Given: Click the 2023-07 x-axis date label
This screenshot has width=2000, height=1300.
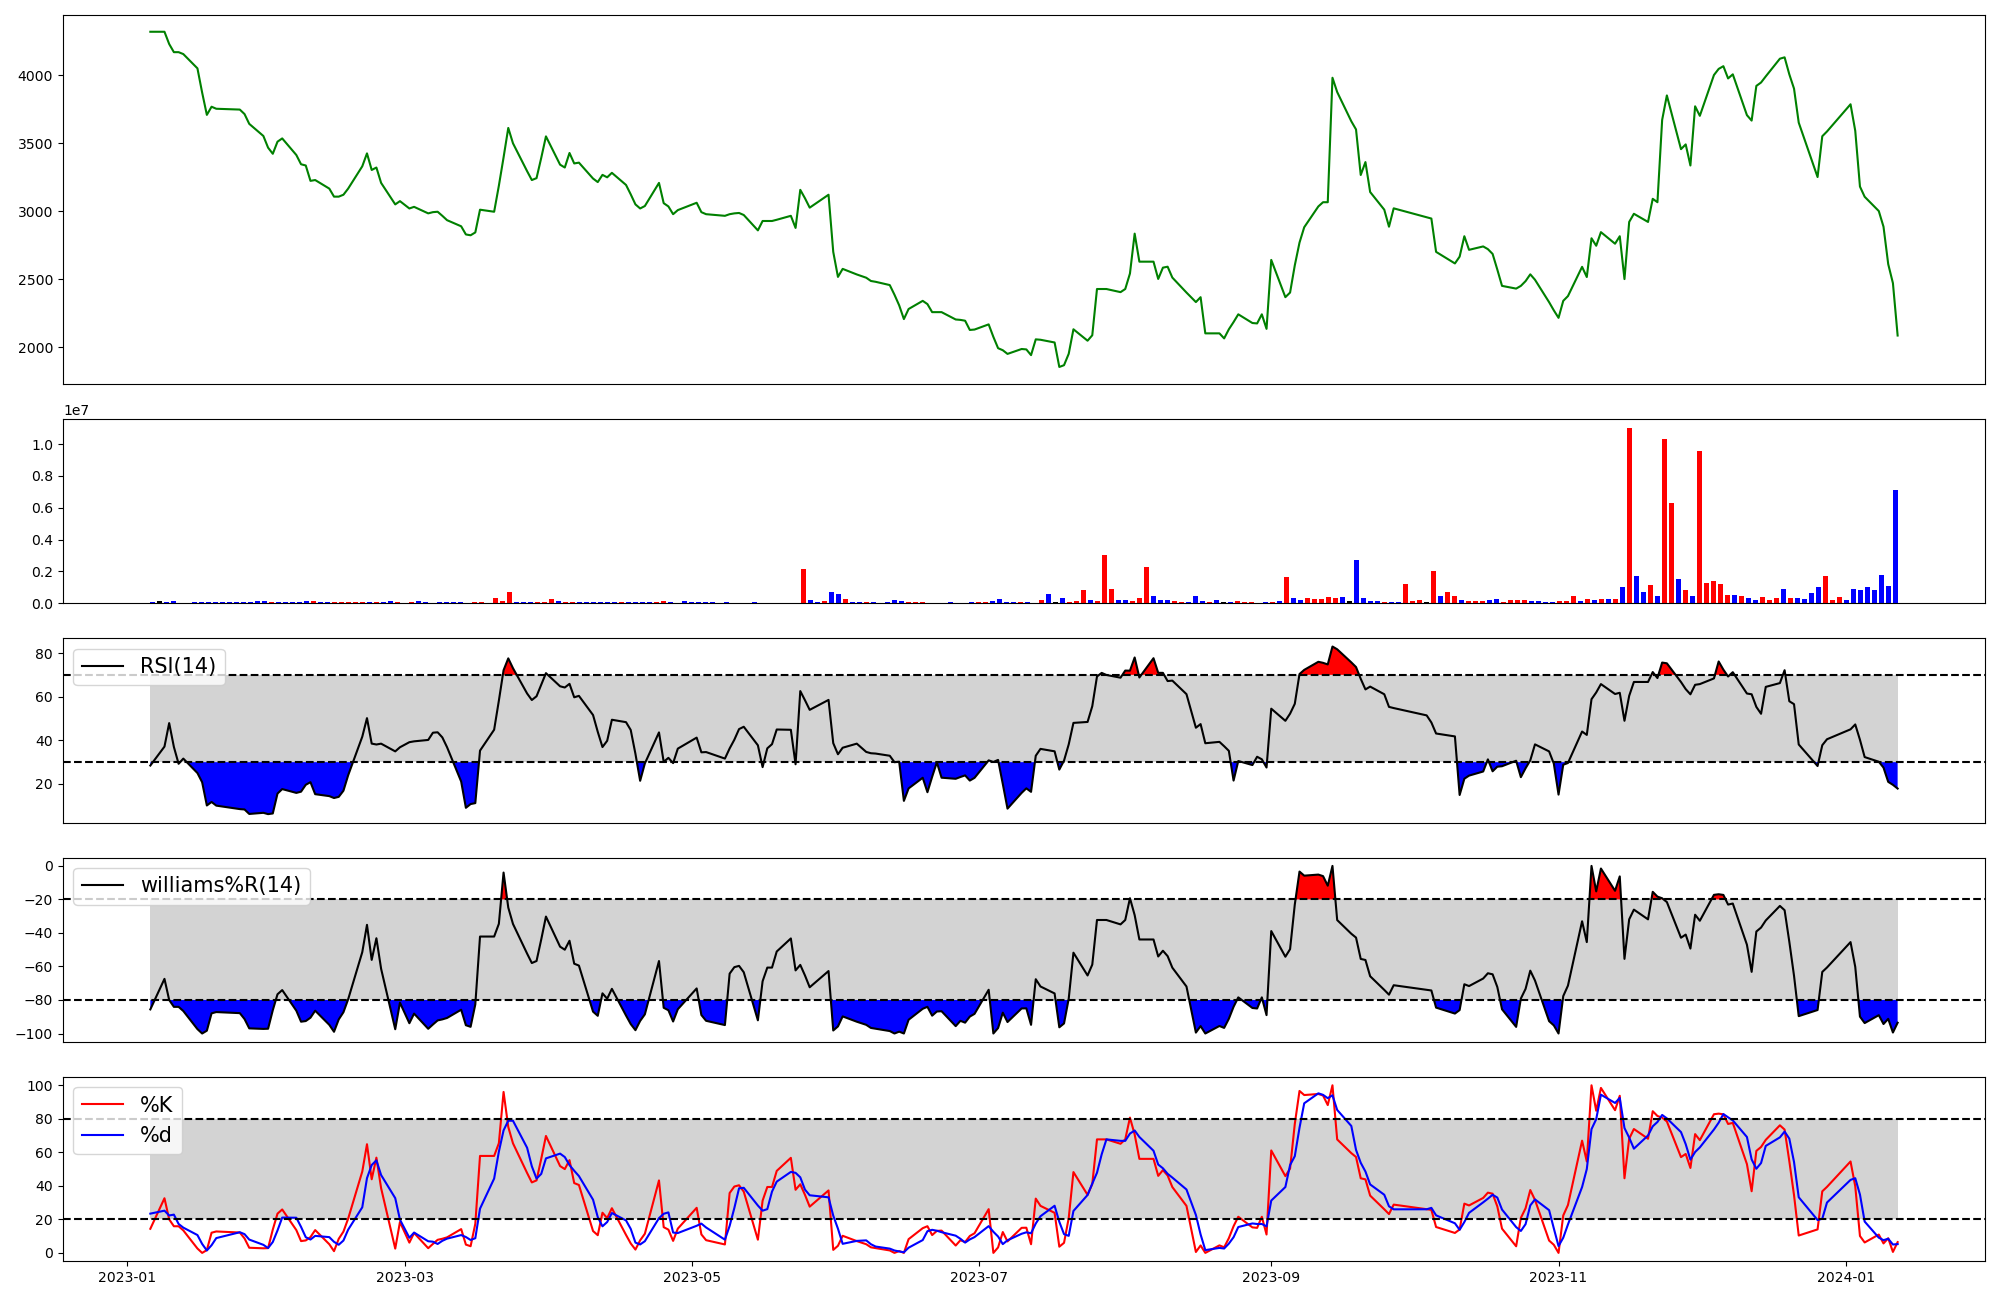Looking at the screenshot, I should tap(978, 1277).
